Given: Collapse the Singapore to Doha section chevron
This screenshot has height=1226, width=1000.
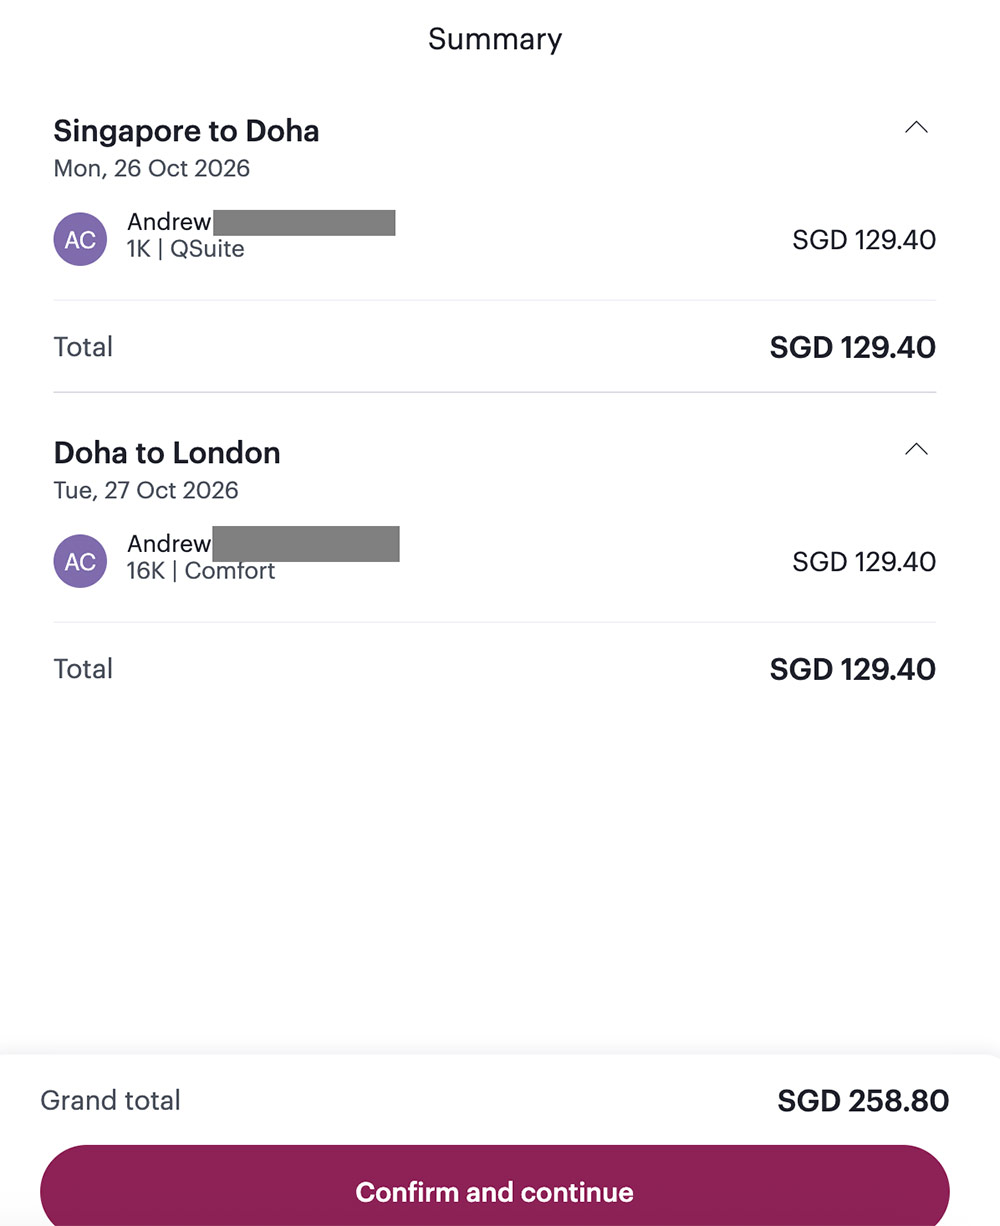Looking at the screenshot, I should click(916, 128).
